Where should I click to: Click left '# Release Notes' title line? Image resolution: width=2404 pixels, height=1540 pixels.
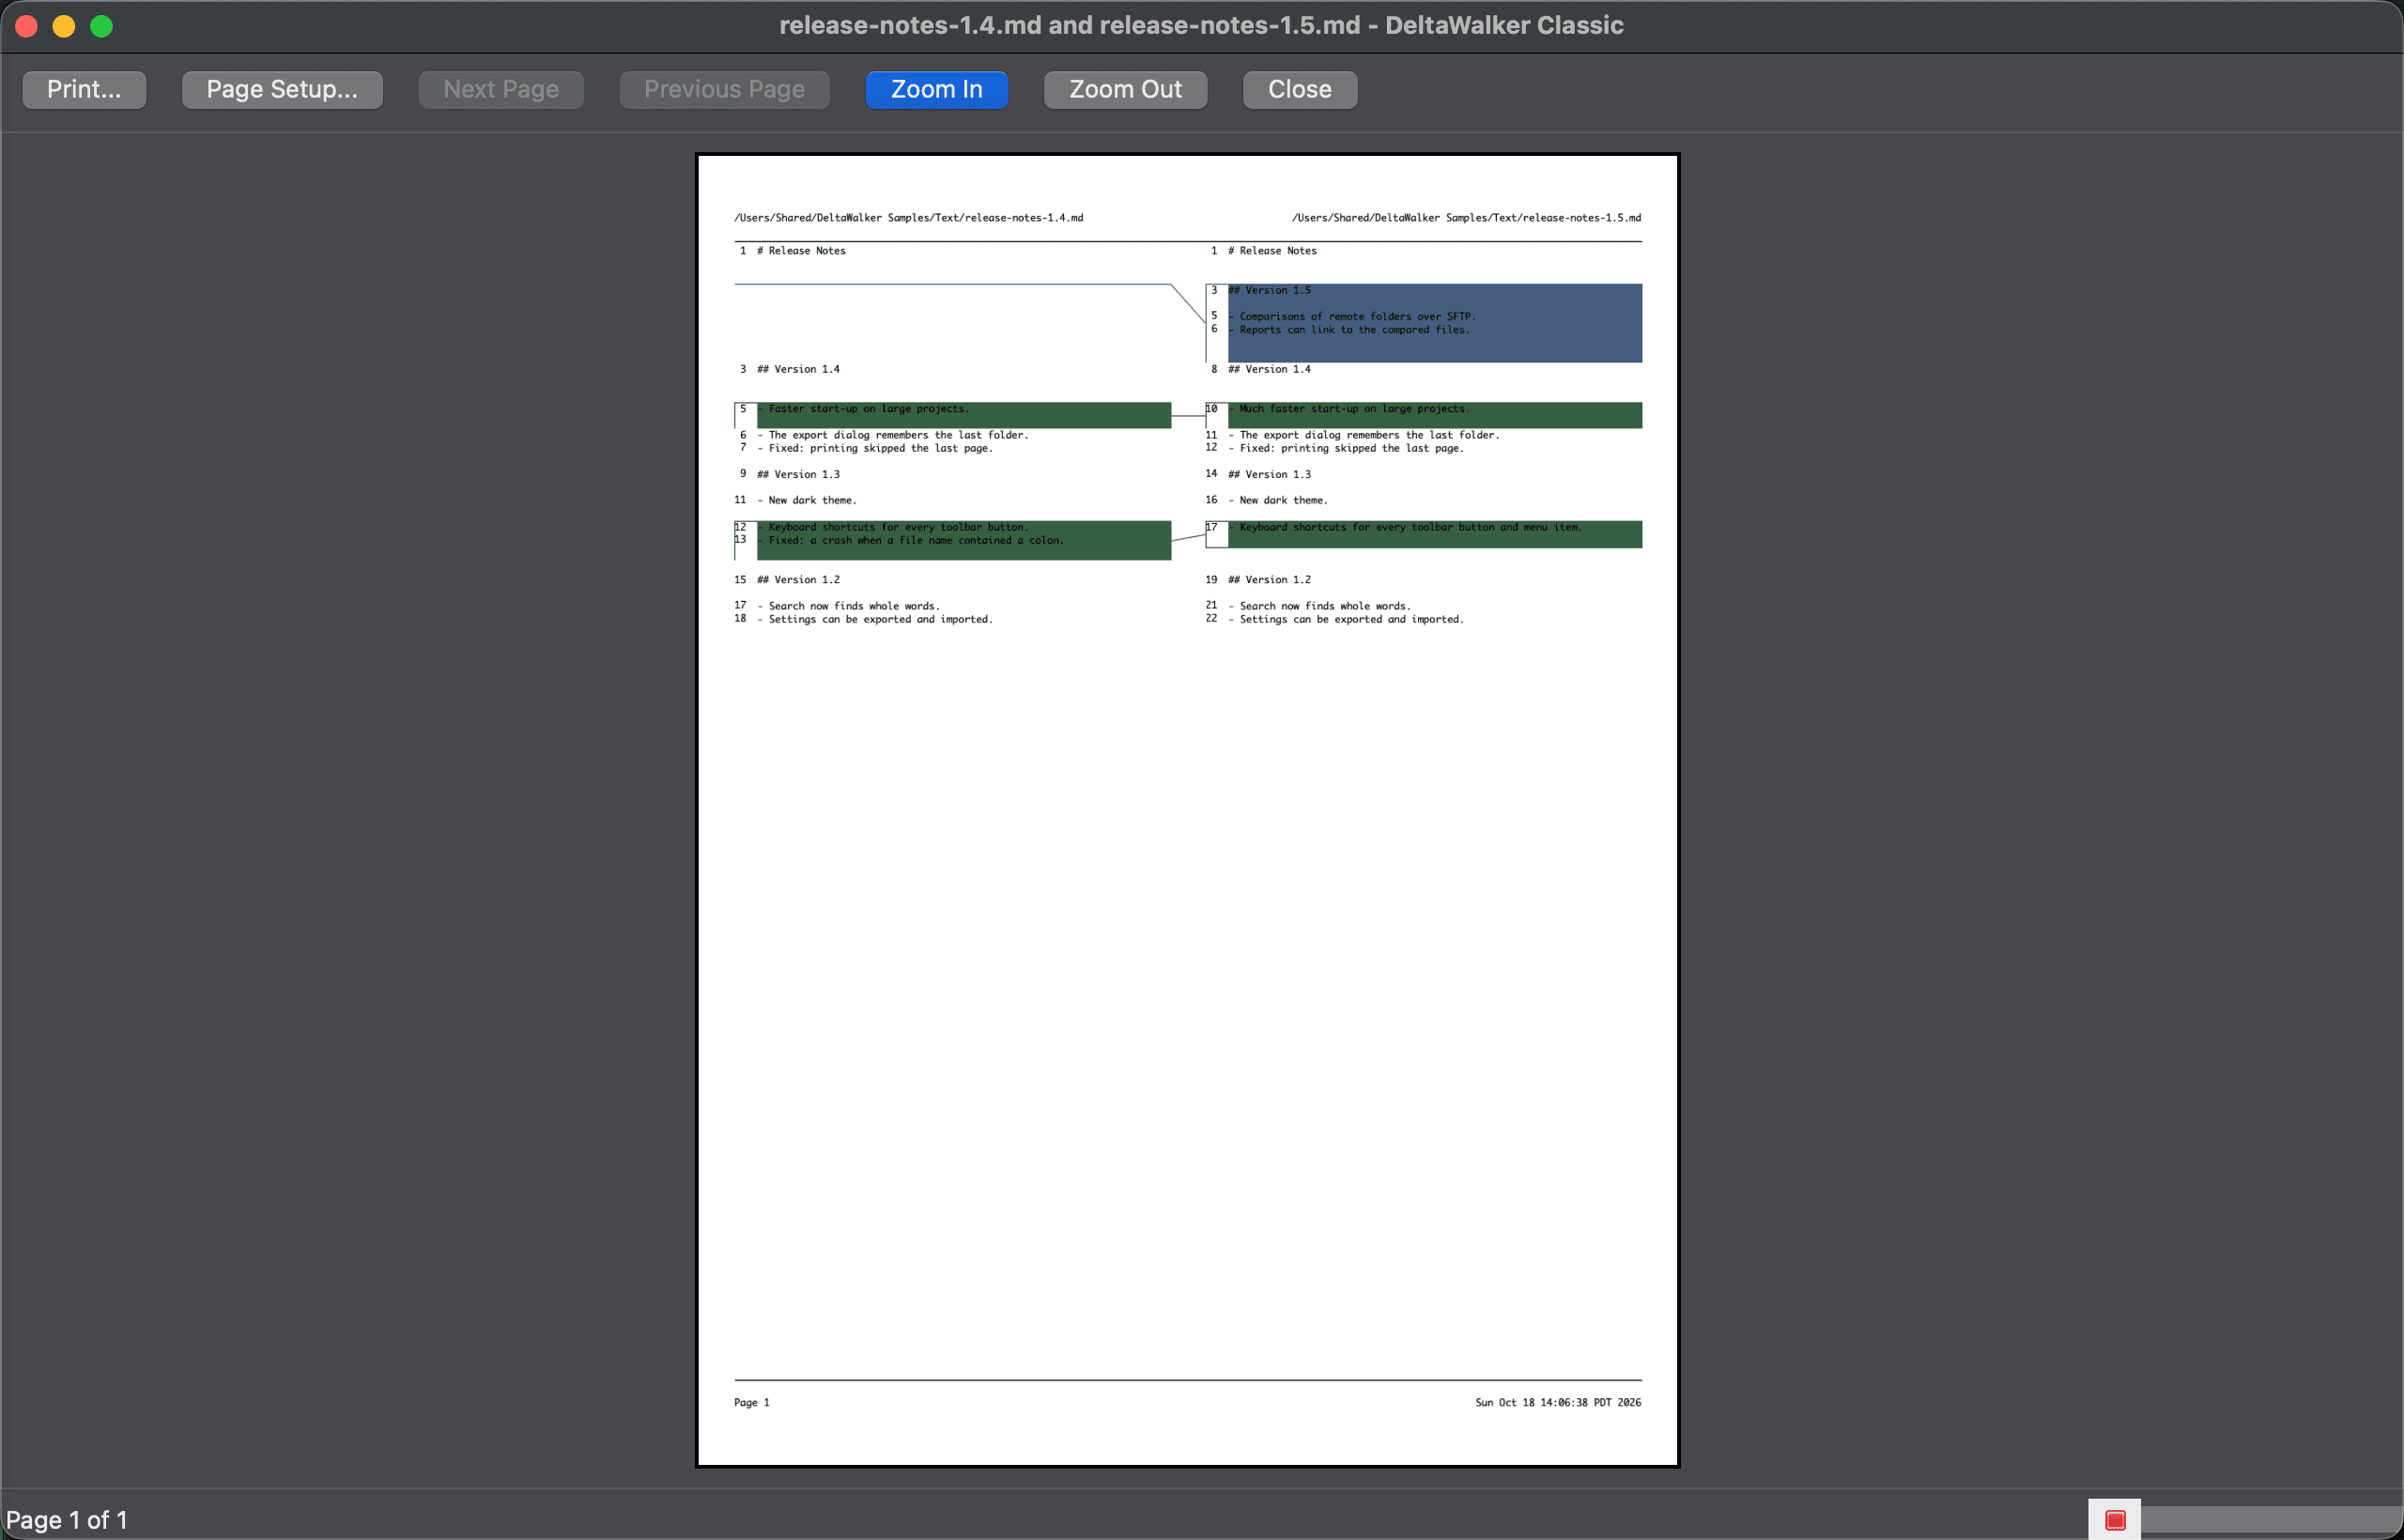[x=801, y=251]
